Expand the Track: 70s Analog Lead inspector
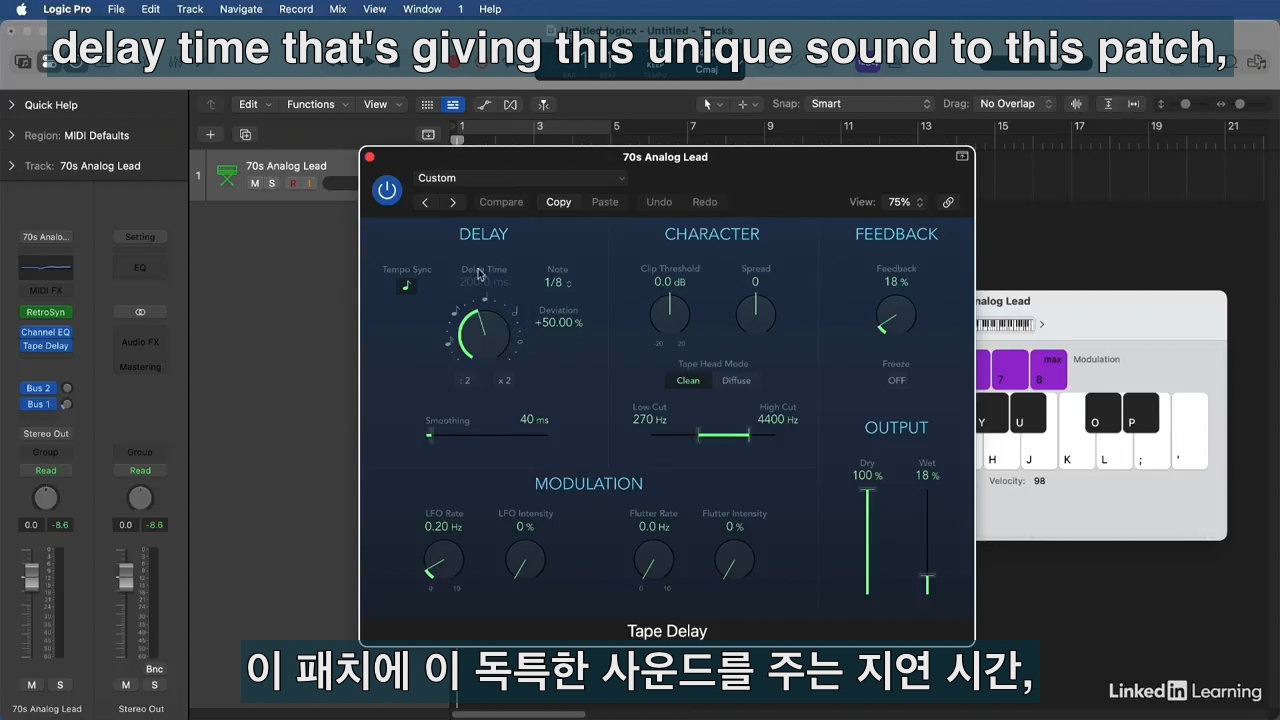This screenshot has height=720, width=1280. pos(12,166)
